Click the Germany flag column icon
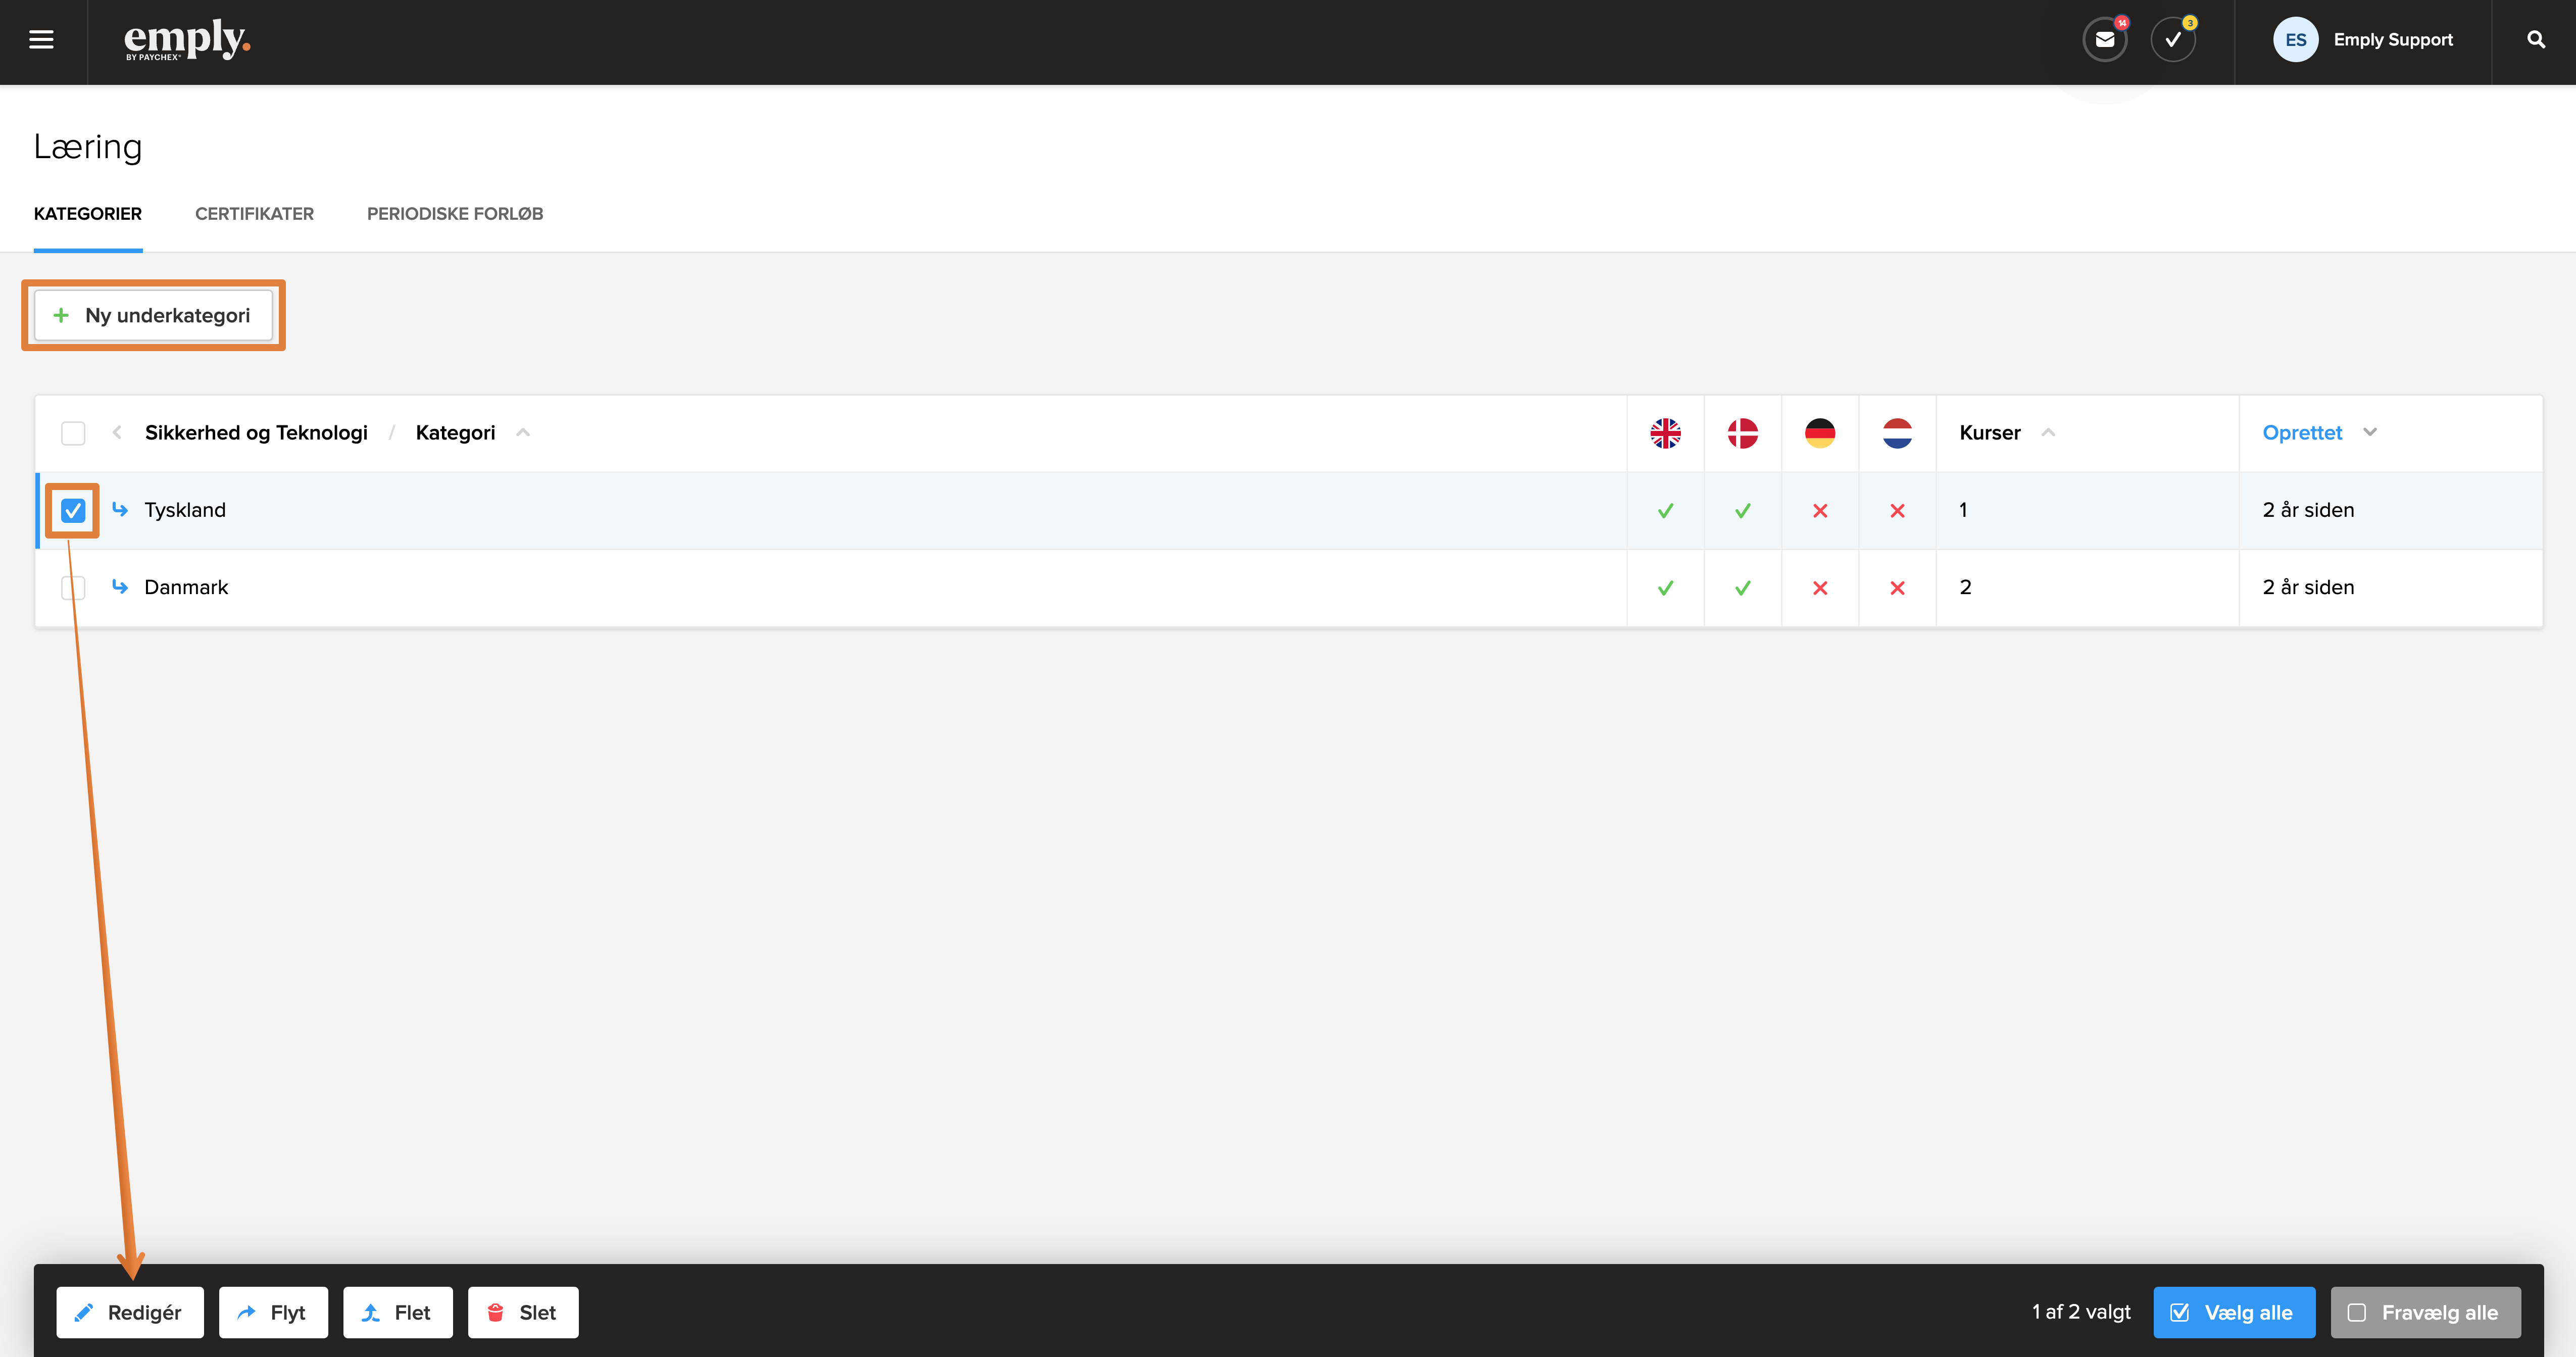This screenshot has height=1357, width=2576. tap(1820, 433)
